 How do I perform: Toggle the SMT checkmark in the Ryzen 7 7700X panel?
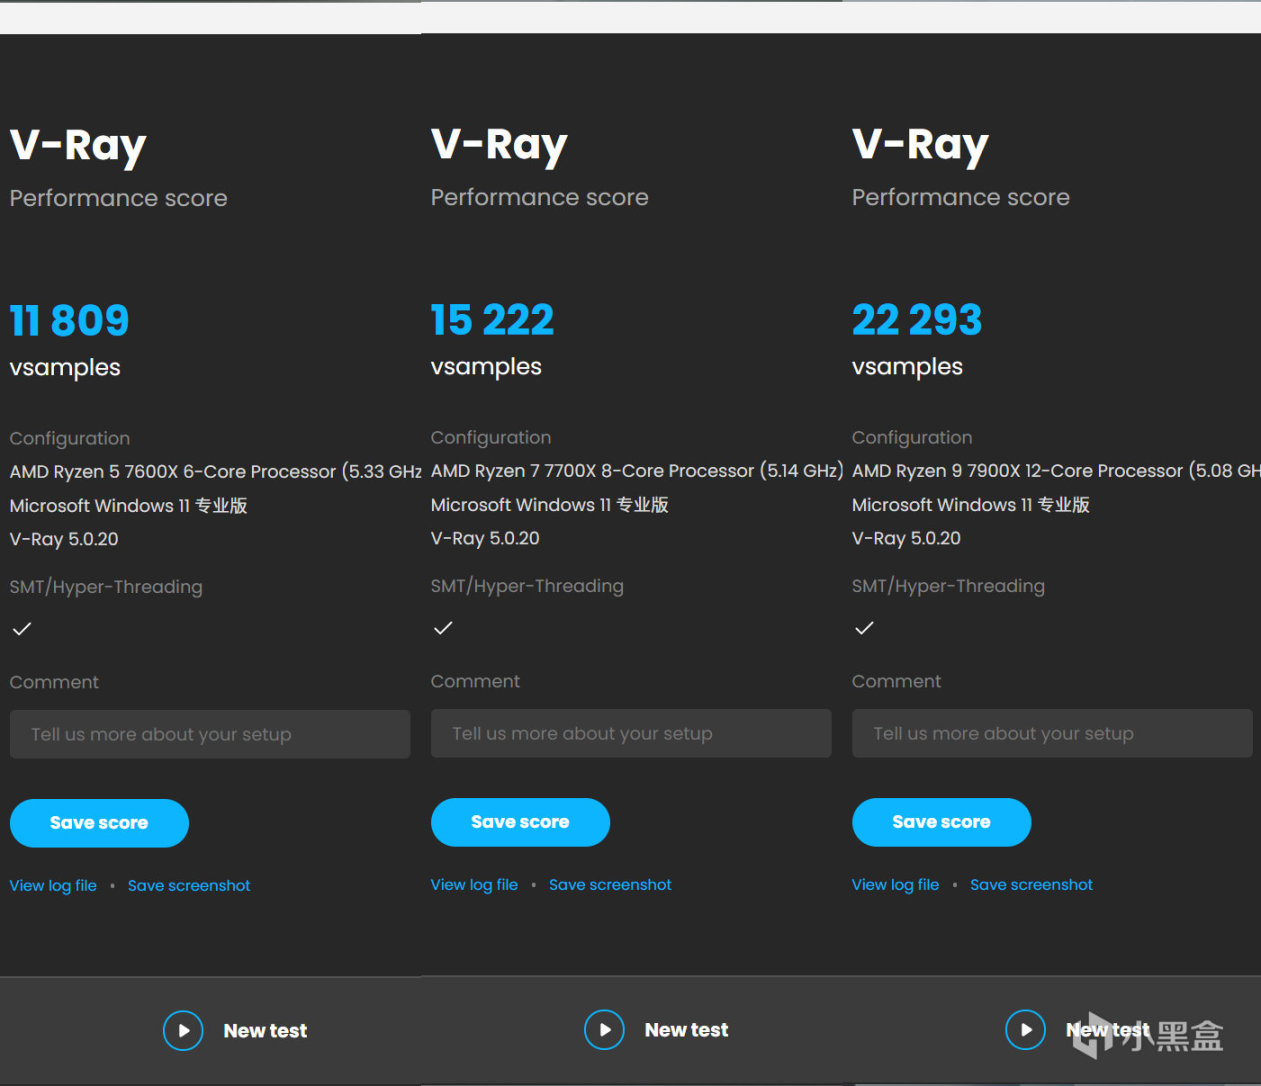pyautogui.click(x=443, y=628)
